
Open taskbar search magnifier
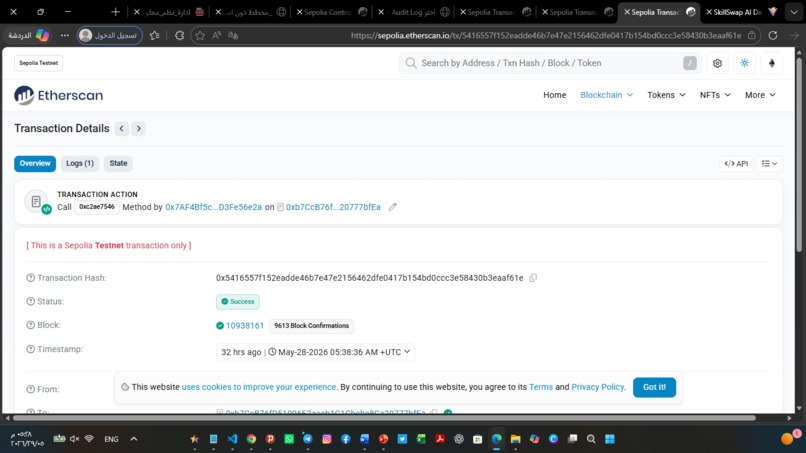(x=591, y=439)
